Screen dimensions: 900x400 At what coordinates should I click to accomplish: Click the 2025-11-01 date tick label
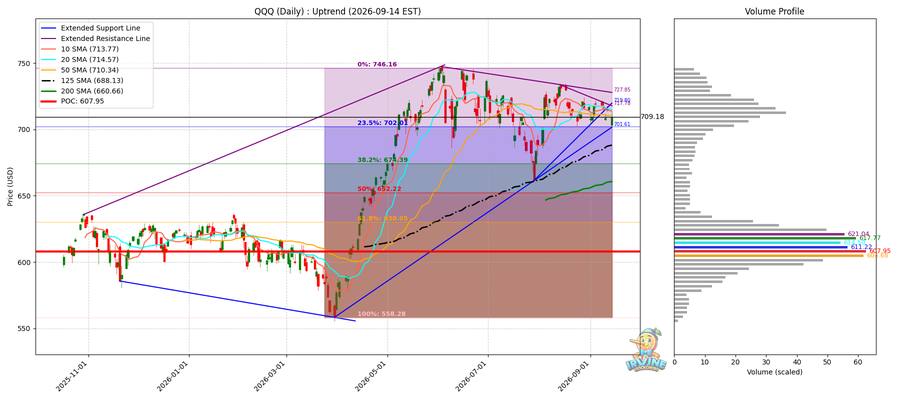[x=72, y=375]
